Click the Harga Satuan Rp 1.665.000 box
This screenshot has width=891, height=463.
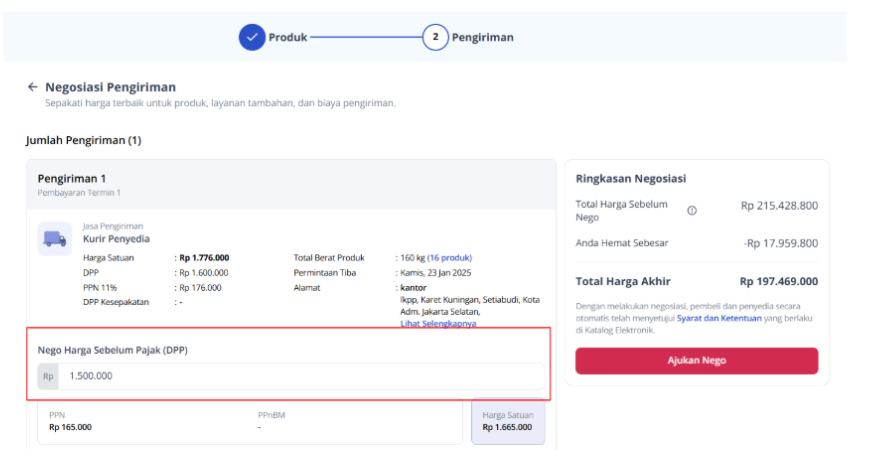[x=508, y=421]
